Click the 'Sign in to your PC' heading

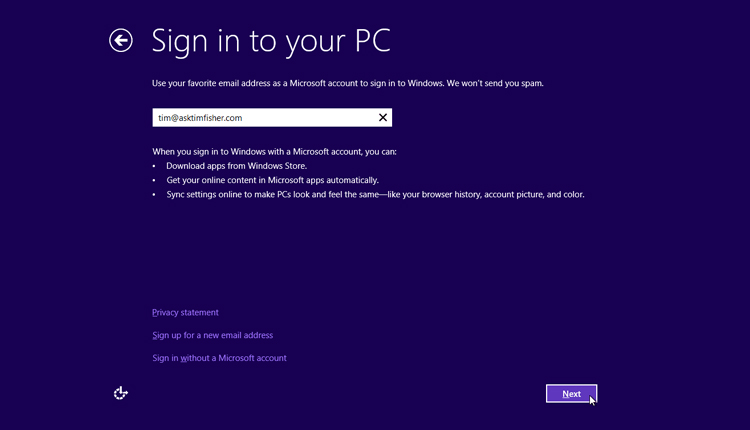(x=271, y=41)
